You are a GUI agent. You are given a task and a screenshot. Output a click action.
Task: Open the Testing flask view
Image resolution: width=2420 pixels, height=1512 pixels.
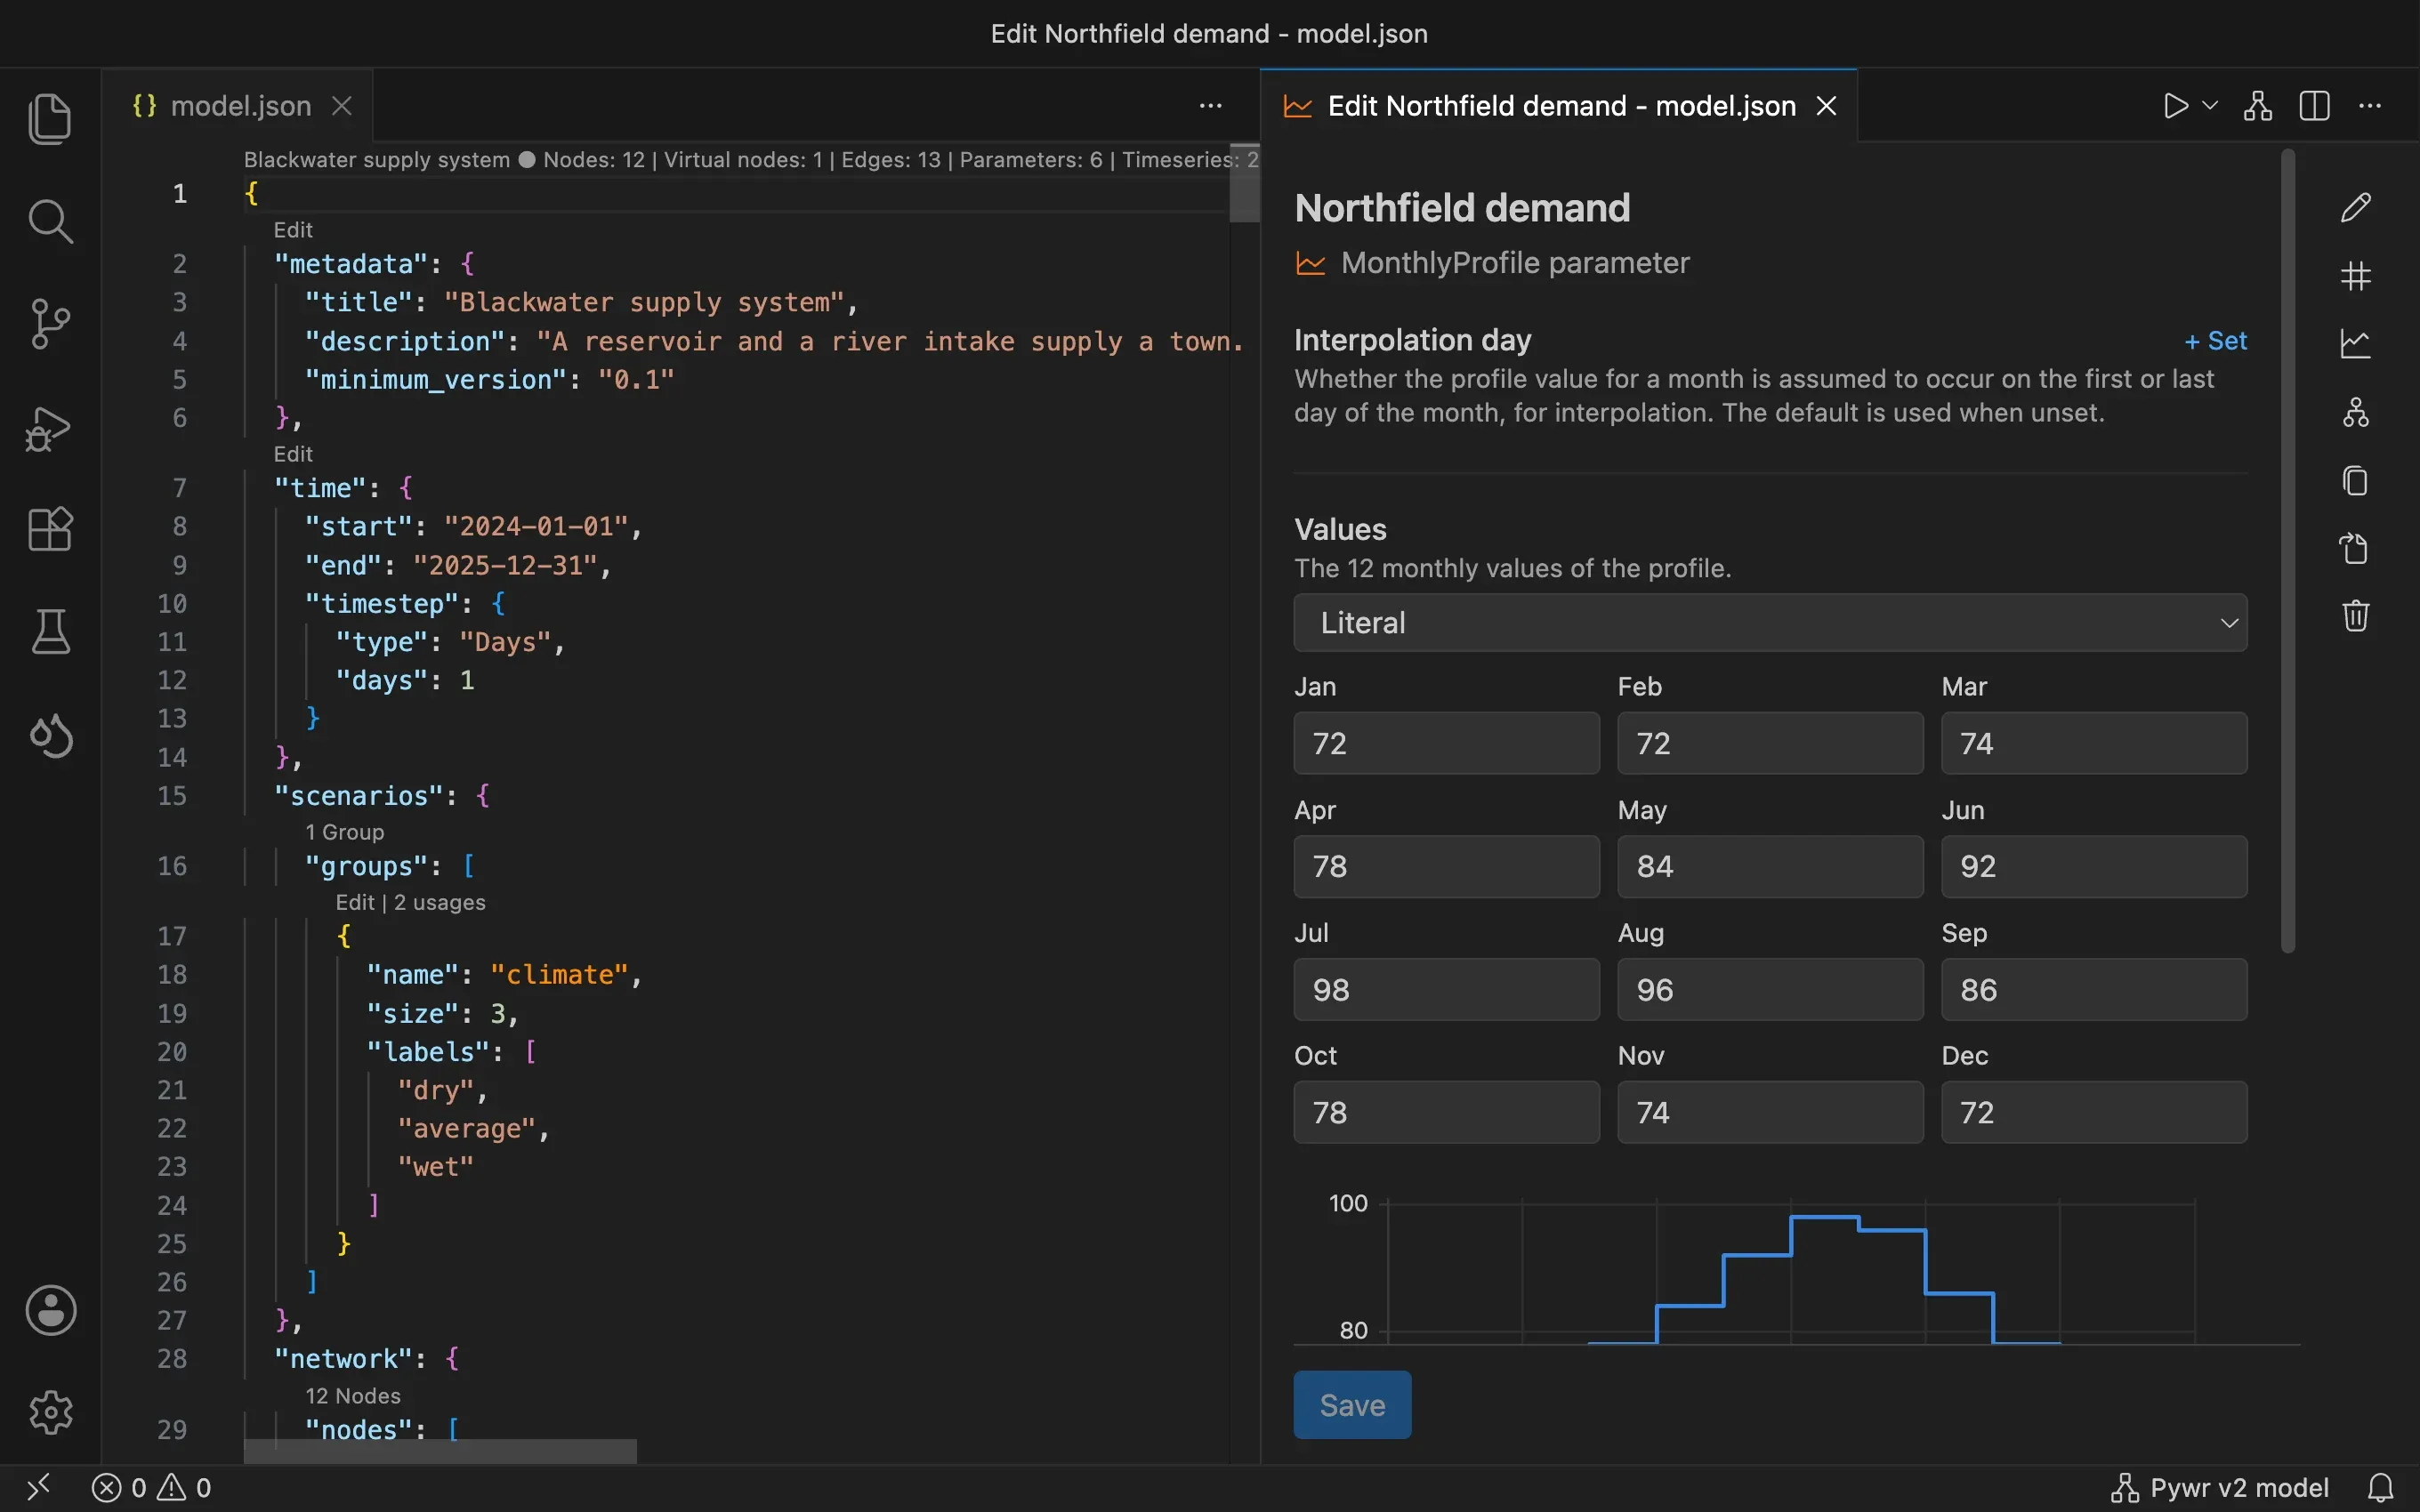tap(50, 632)
